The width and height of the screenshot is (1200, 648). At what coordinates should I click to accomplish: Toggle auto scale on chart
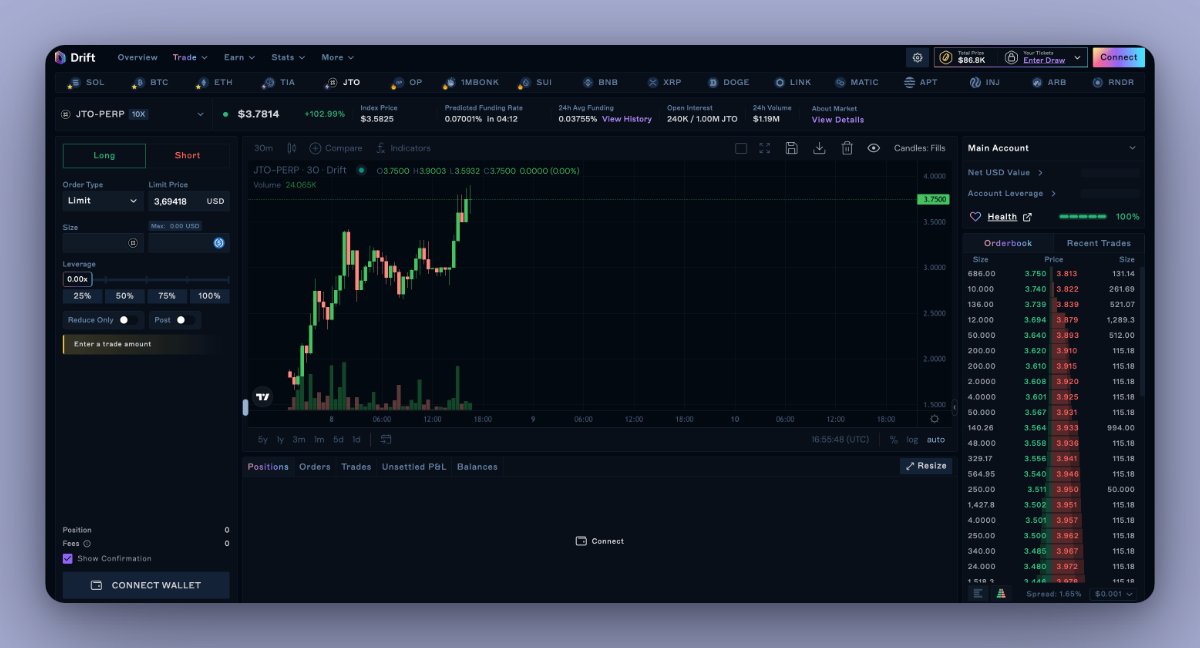(x=935, y=440)
